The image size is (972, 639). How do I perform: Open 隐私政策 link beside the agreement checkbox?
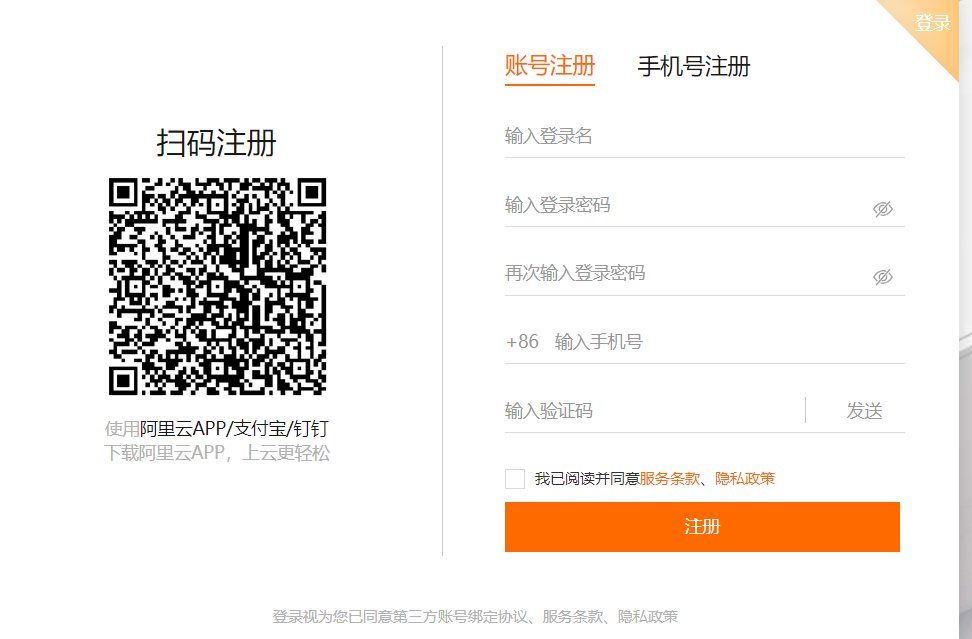point(745,478)
